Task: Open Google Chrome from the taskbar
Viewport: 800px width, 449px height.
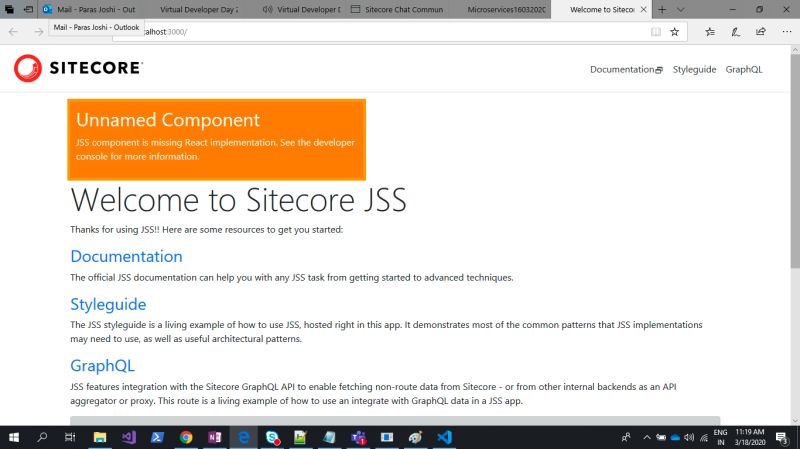Action: [x=186, y=437]
